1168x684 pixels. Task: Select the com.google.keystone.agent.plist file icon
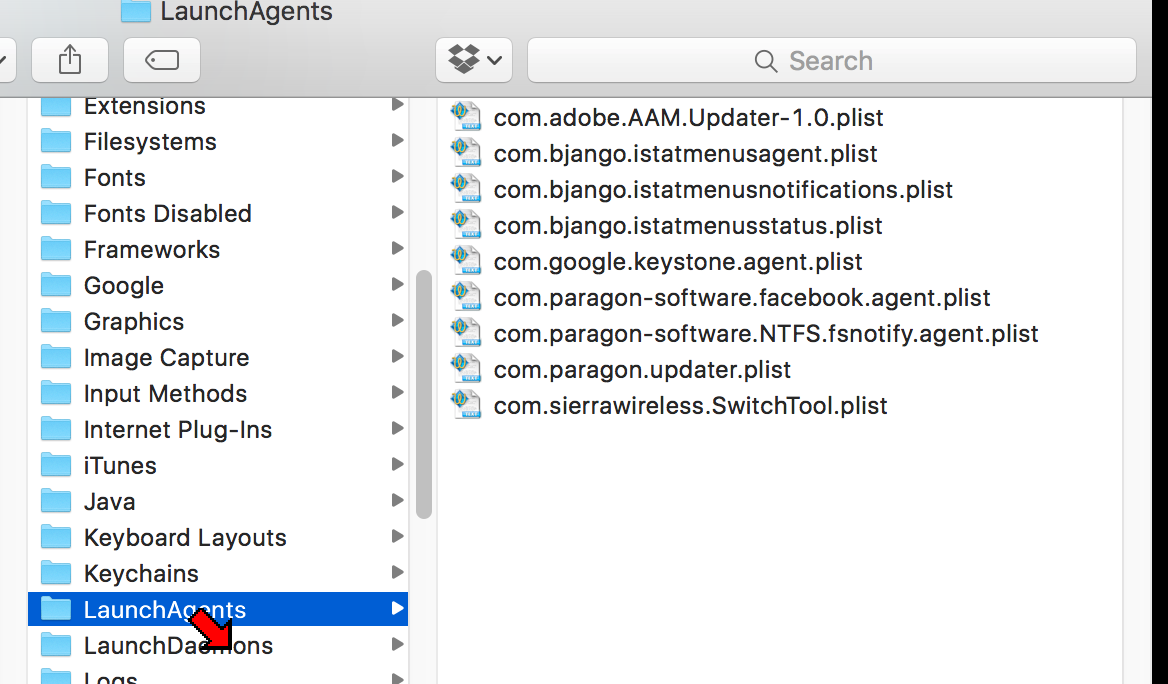click(466, 262)
